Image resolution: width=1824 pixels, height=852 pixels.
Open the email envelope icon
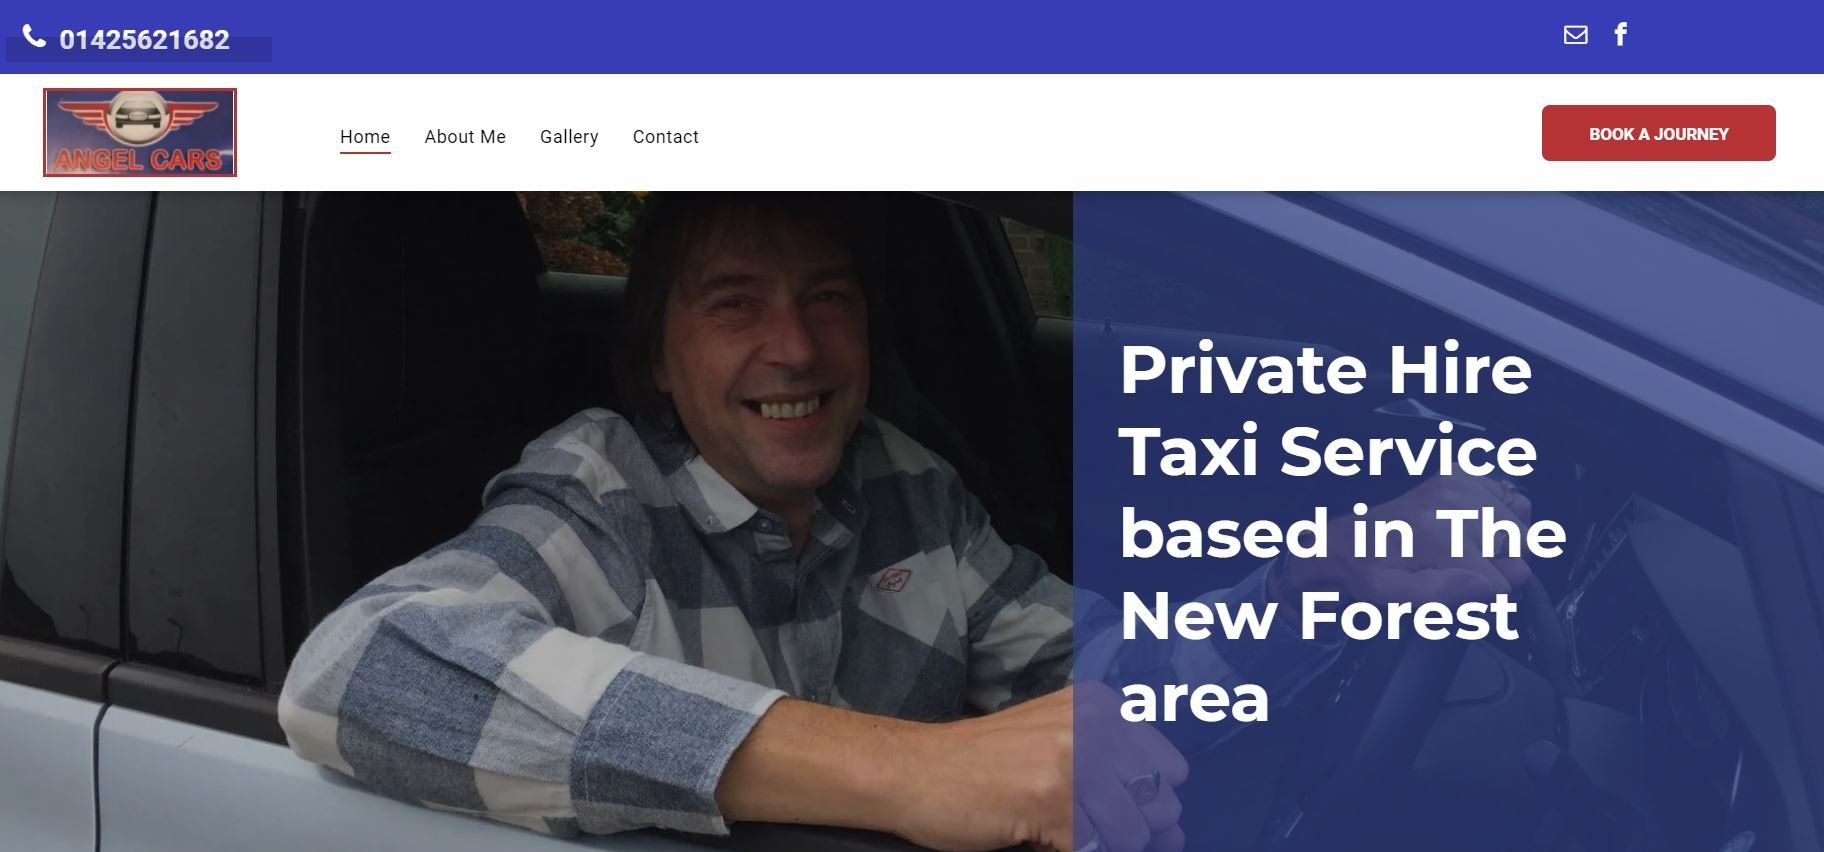[x=1575, y=35]
